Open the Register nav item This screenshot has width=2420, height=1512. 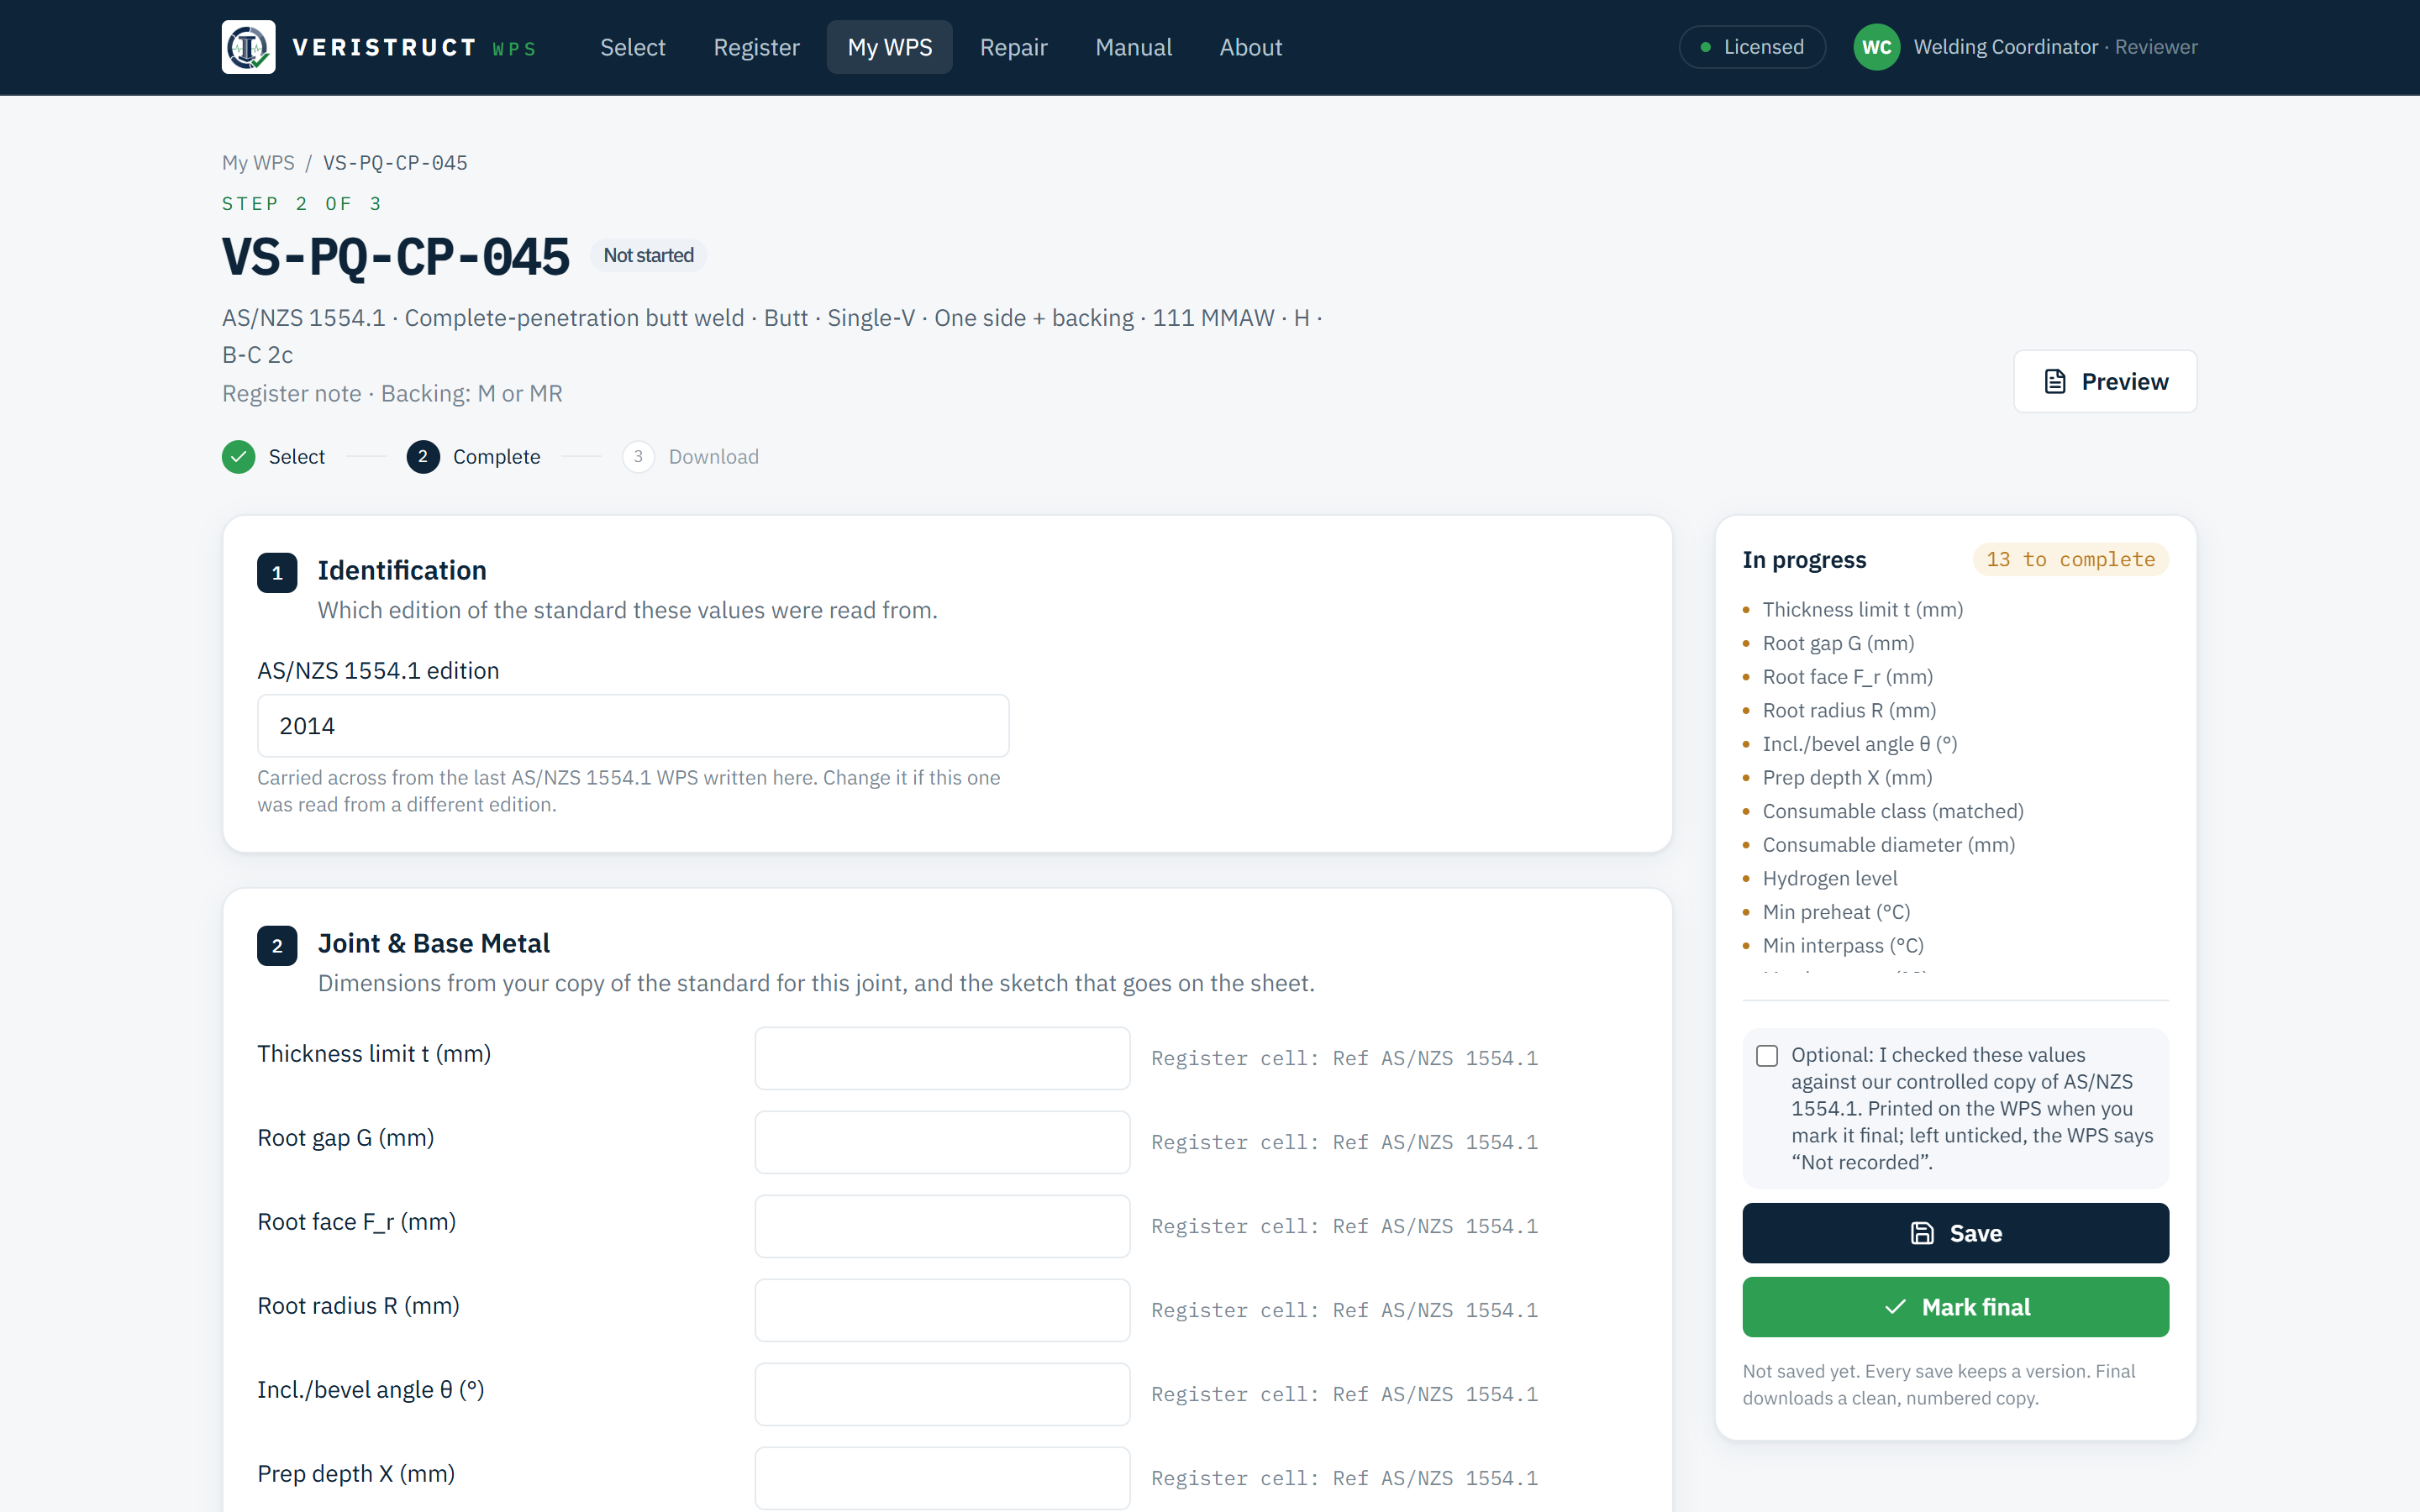coord(756,47)
